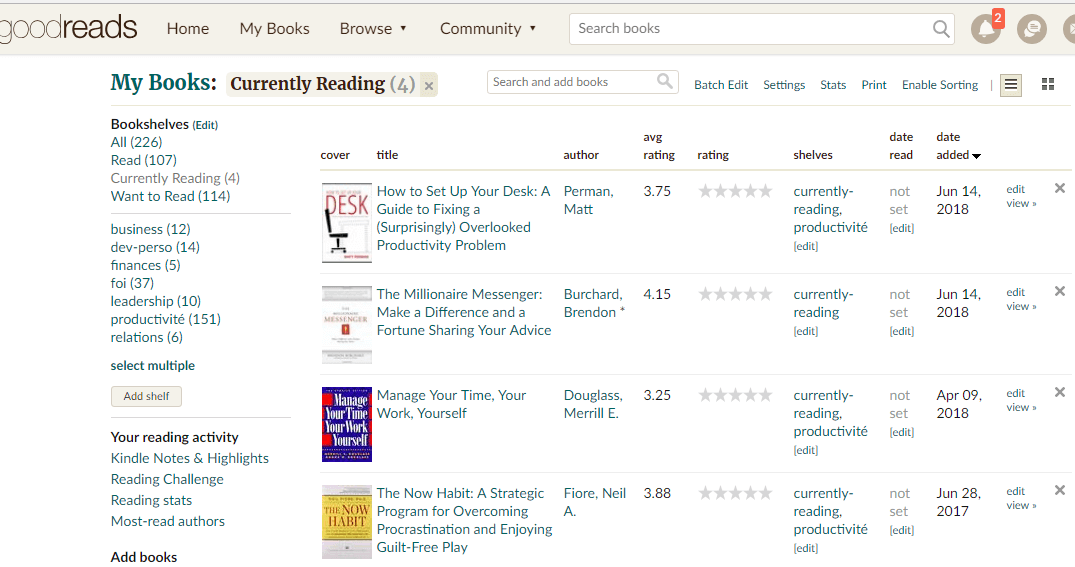Open the title Manage Your Time, Your Work, Yourself
The image size is (1075, 567).
pos(451,405)
